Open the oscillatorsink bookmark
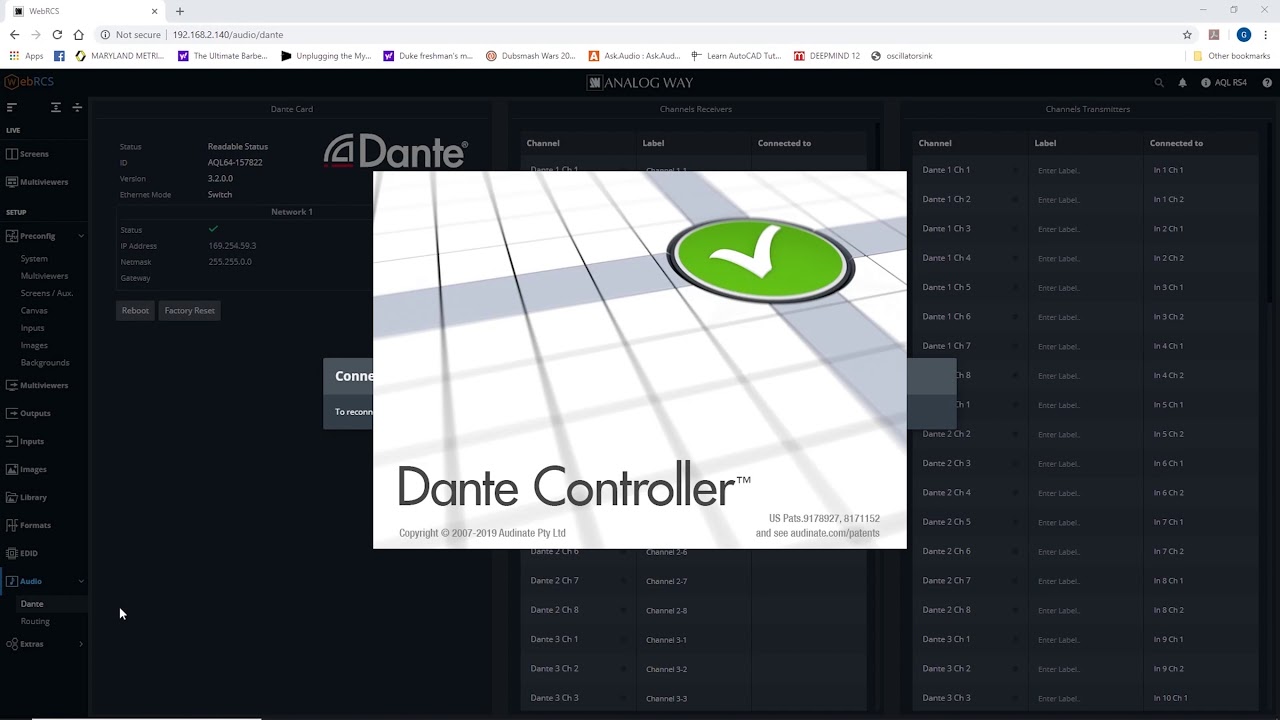This screenshot has height=720, width=1280. pyautogui.click(x=902, y=56)
